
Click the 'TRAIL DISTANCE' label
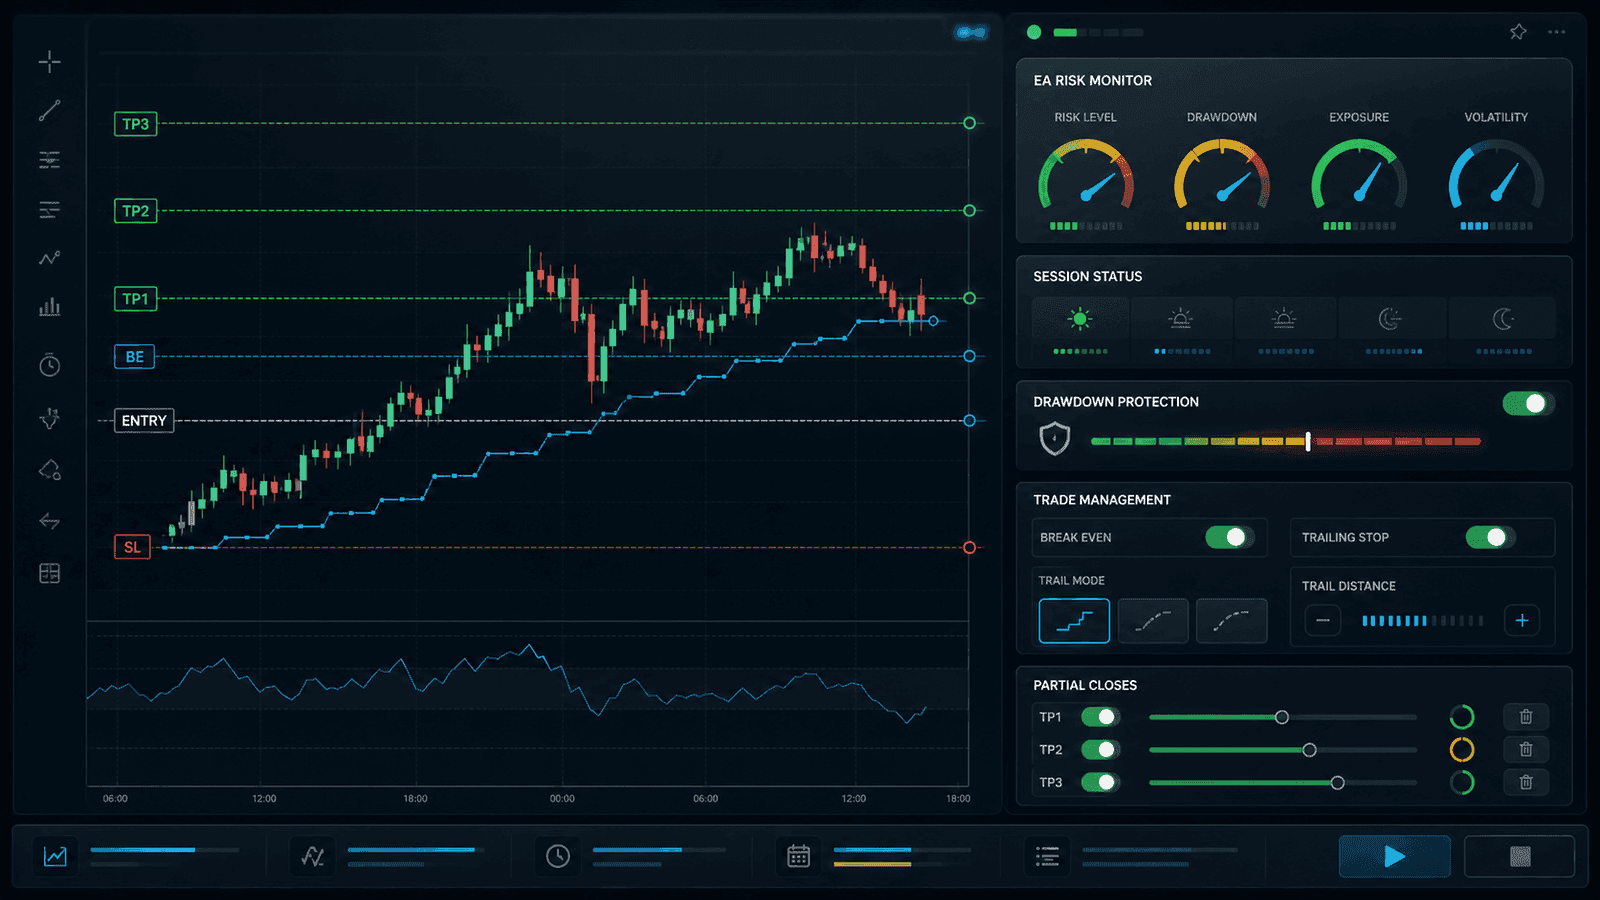[1348, 586]
